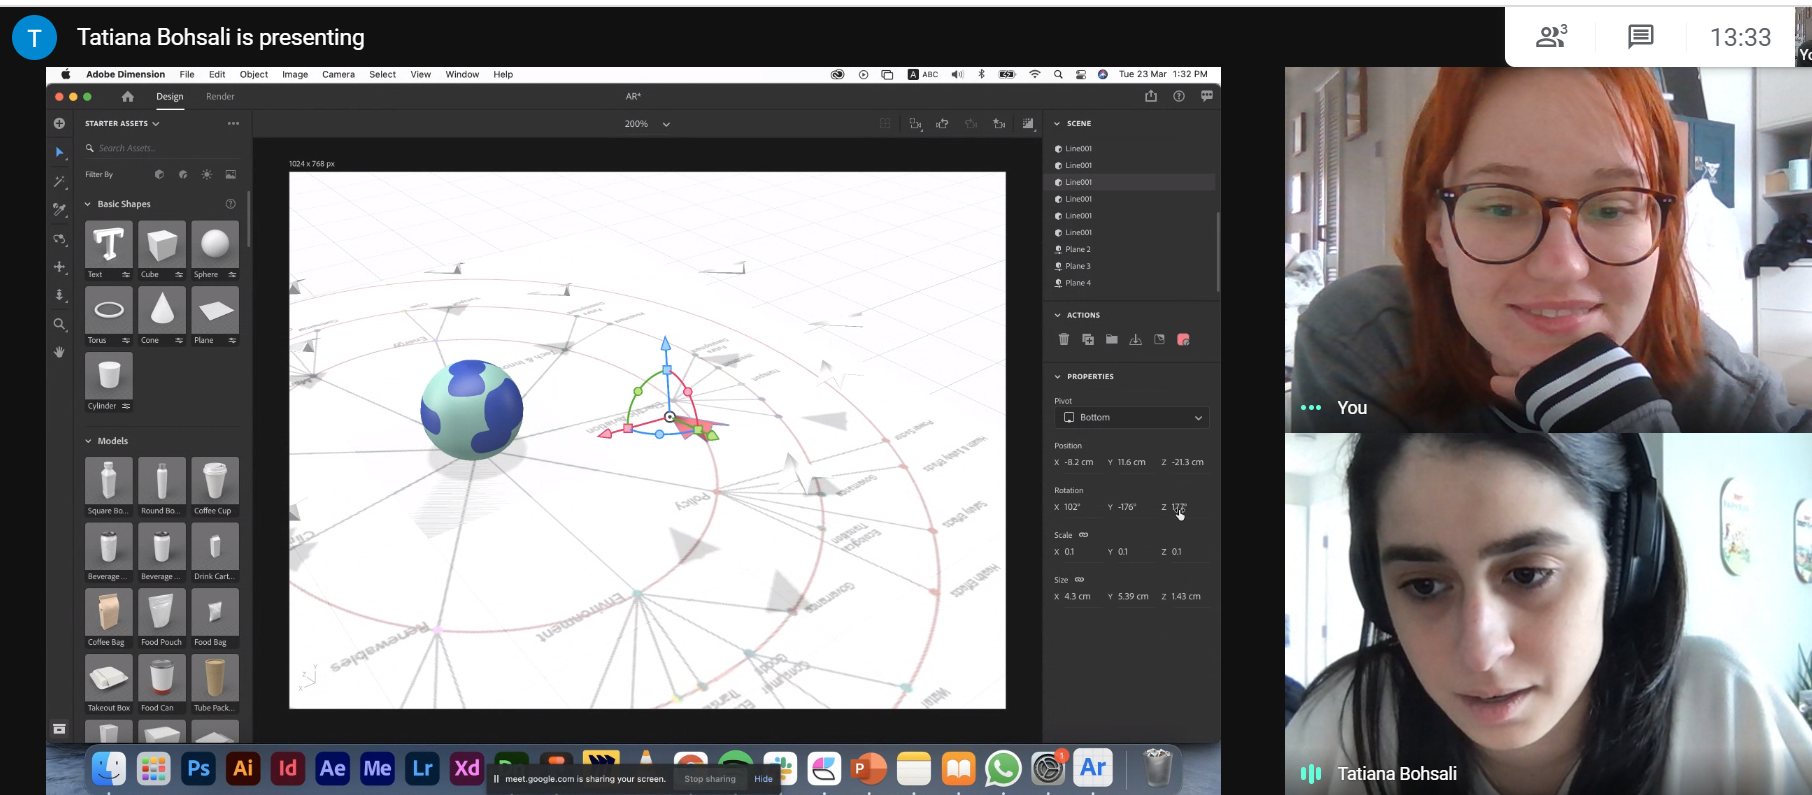Click the Add and import content plus icon

(59, 123)
